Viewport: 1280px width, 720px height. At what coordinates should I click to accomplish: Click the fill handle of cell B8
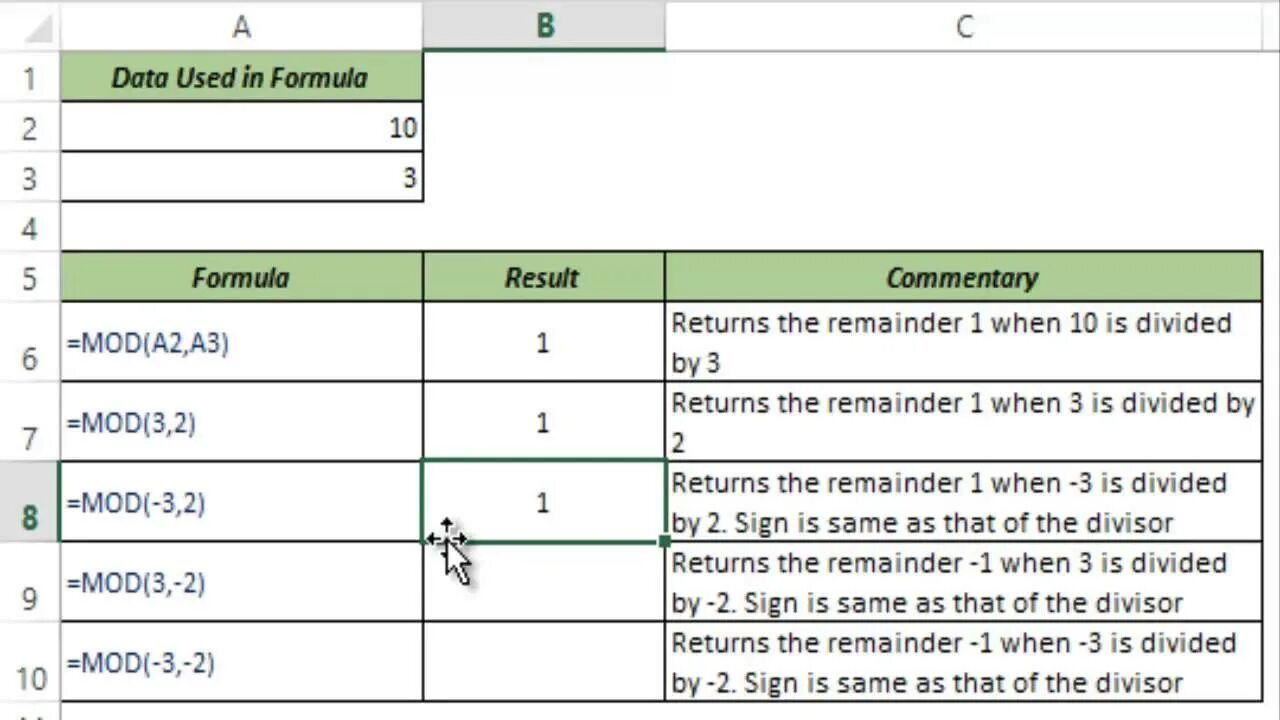665,541
